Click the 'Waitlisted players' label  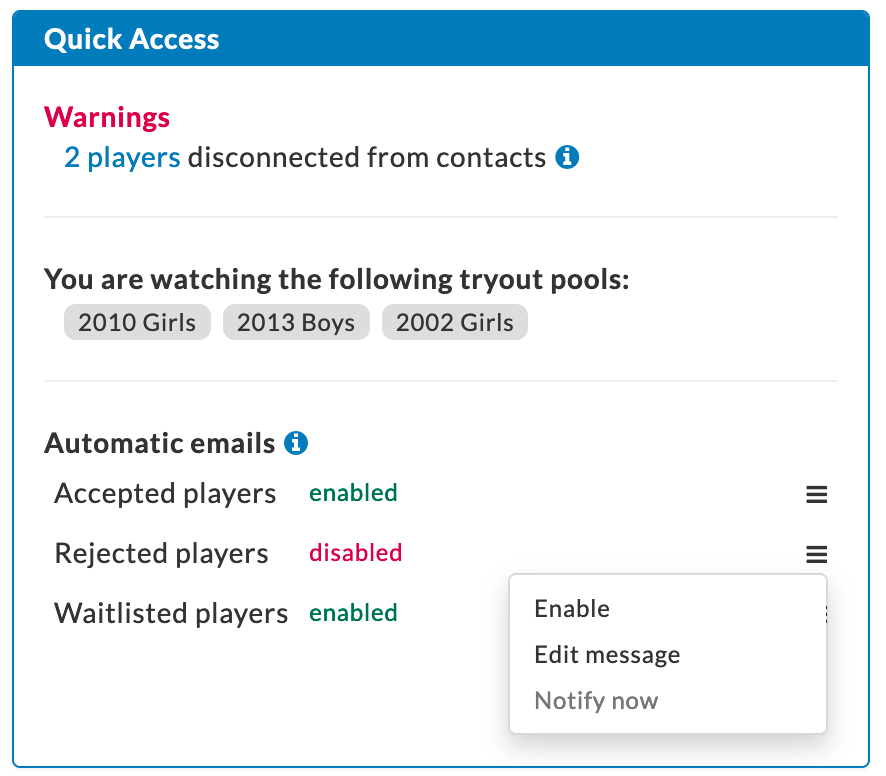coord(171,613)
